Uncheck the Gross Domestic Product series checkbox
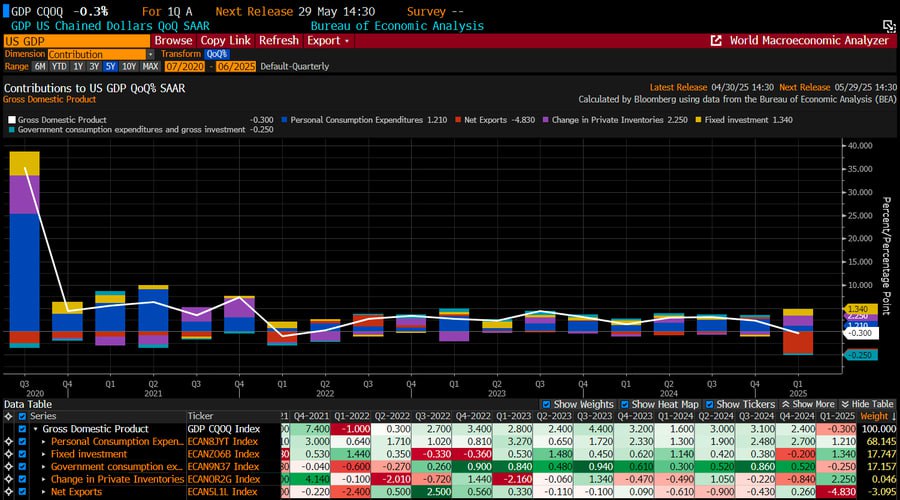900x500 pixels. [23, 428]
